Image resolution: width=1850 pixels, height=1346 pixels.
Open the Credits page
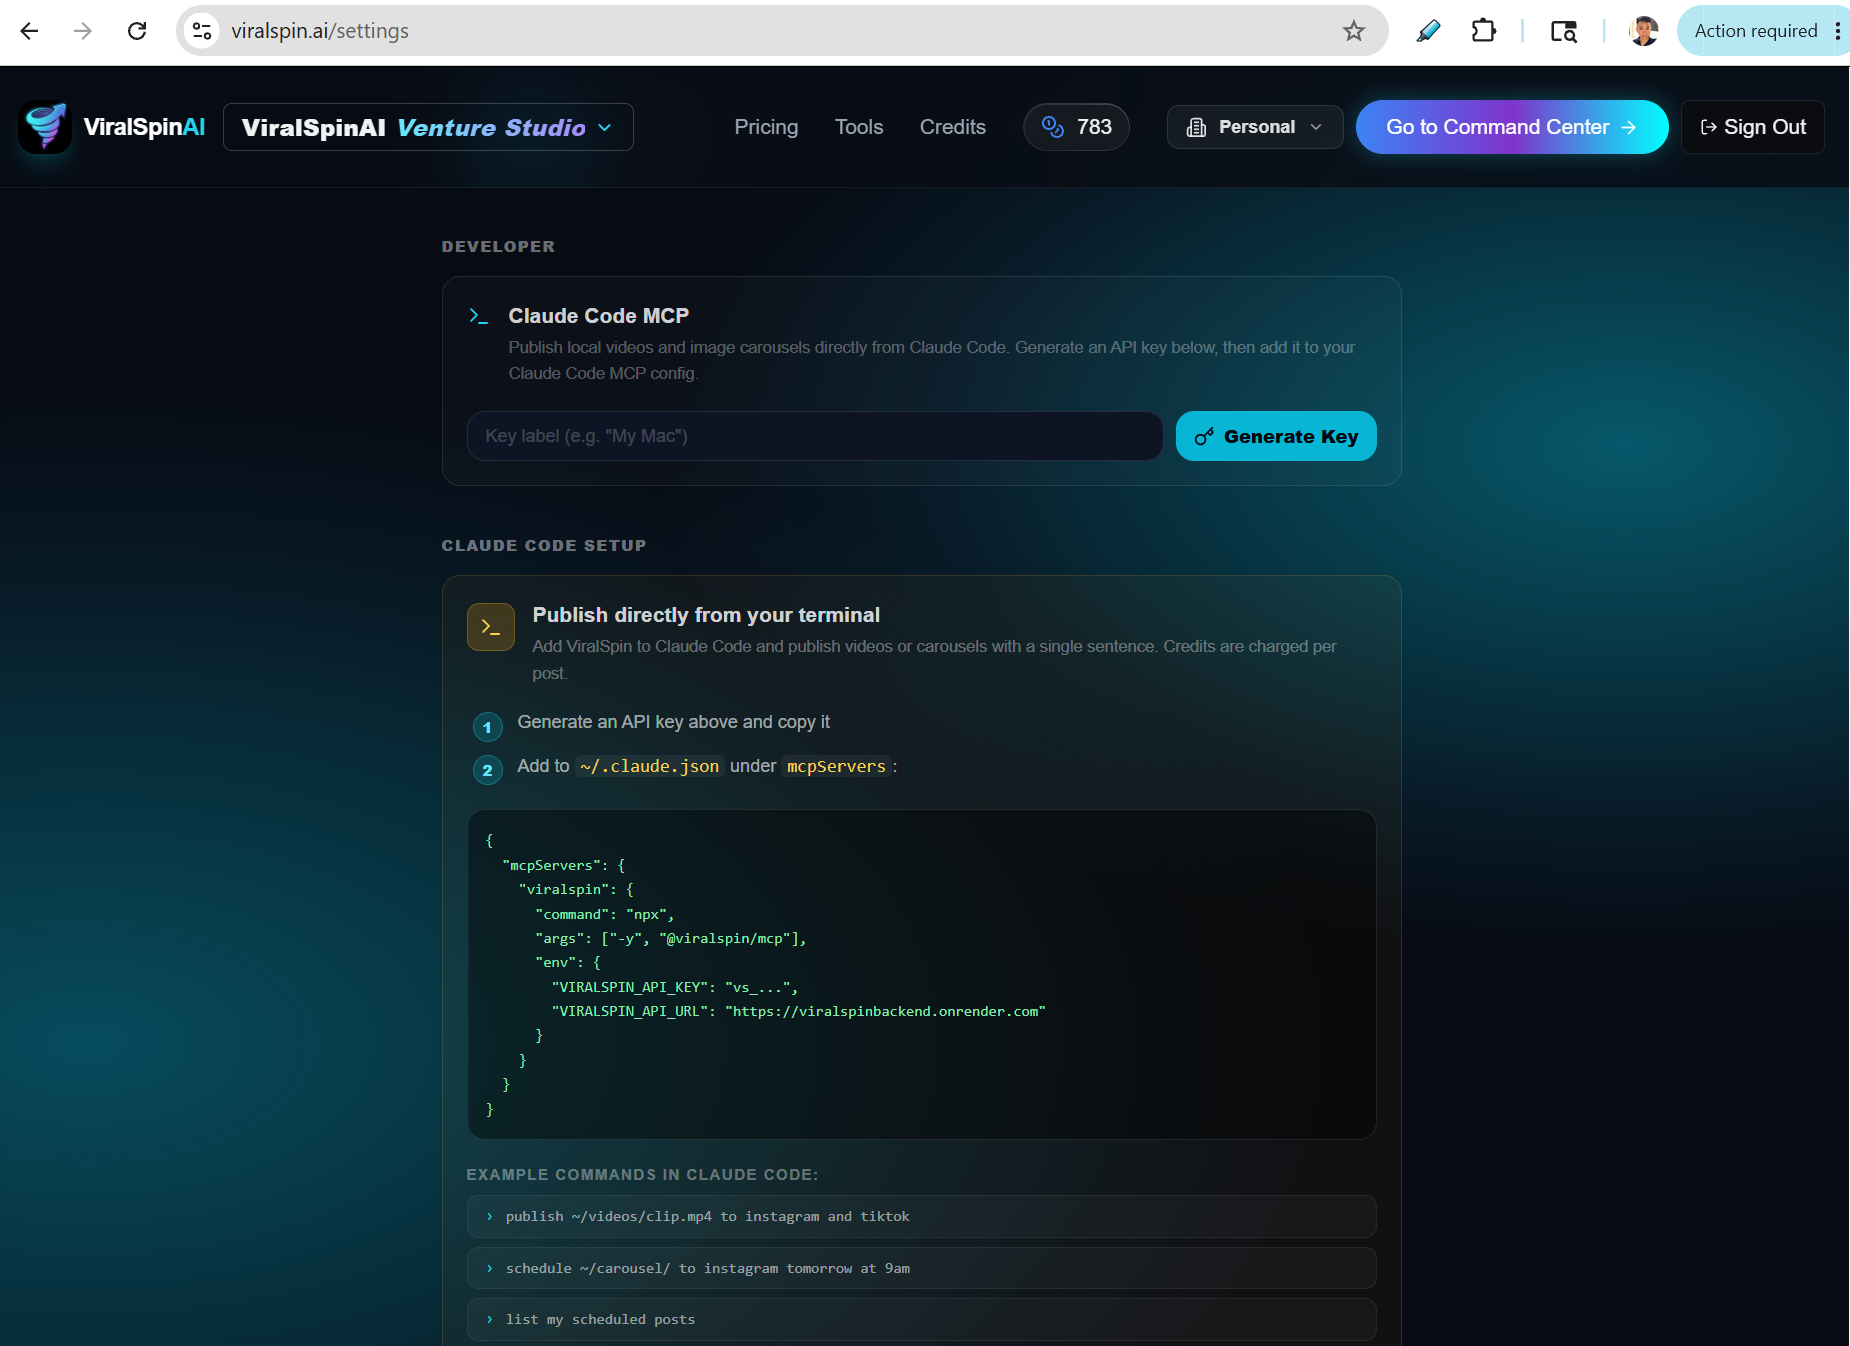(x=953, y=127)
